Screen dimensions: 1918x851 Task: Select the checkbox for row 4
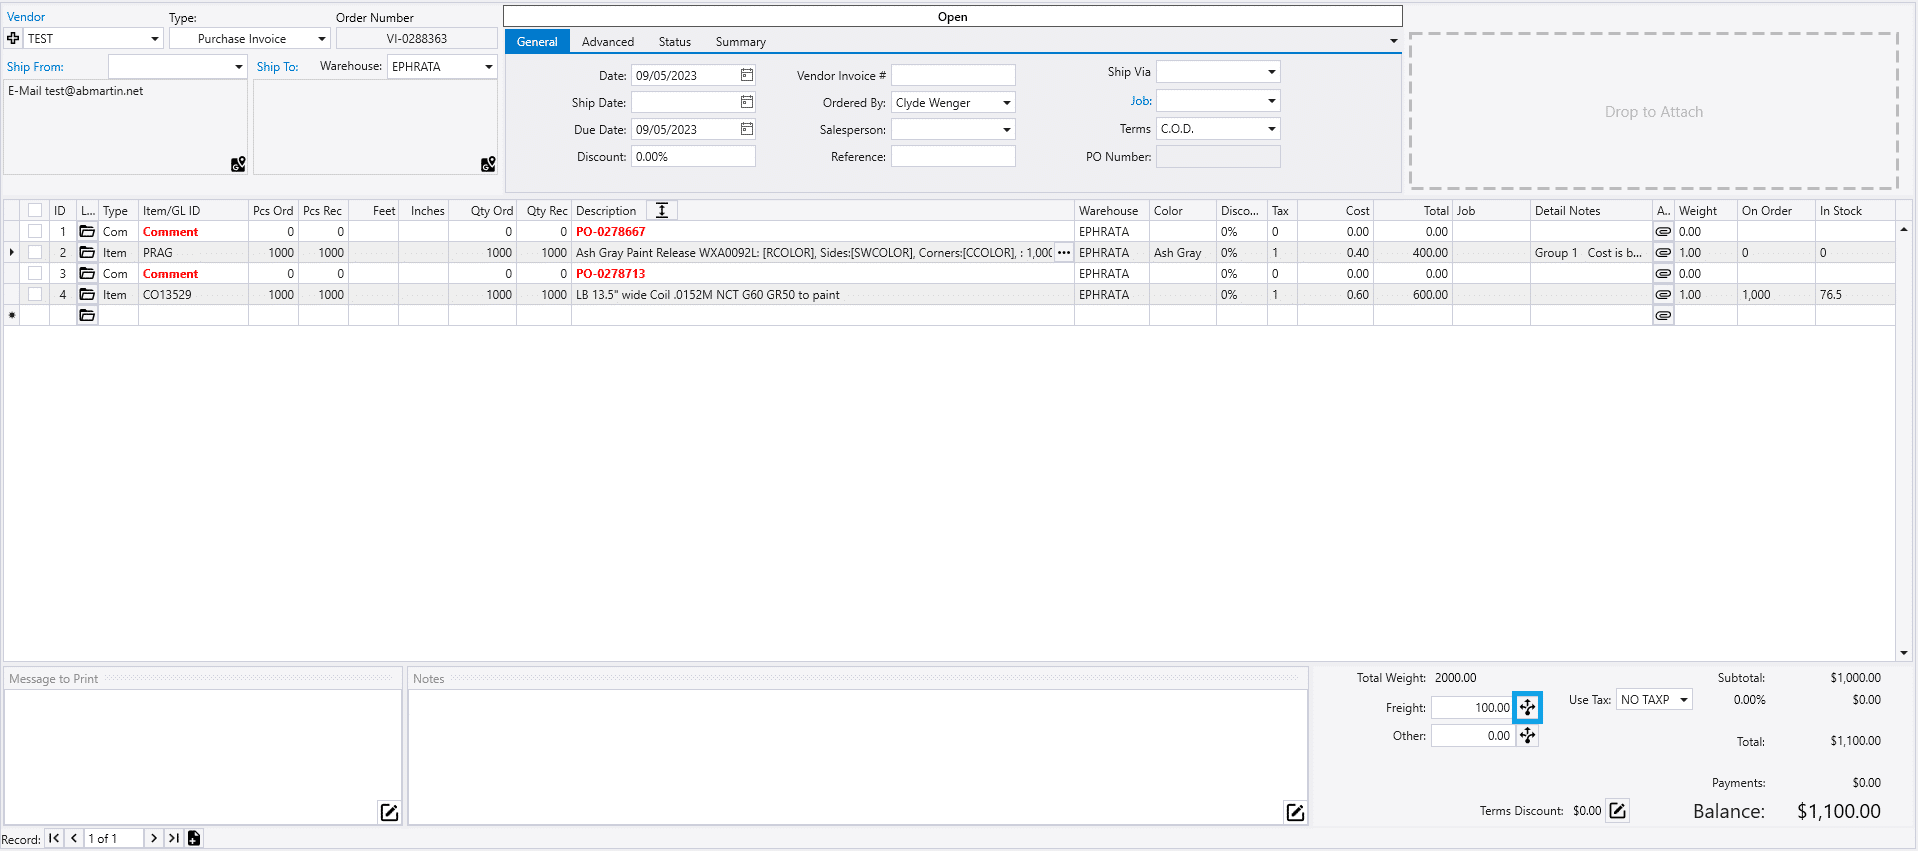click(35, 295)
